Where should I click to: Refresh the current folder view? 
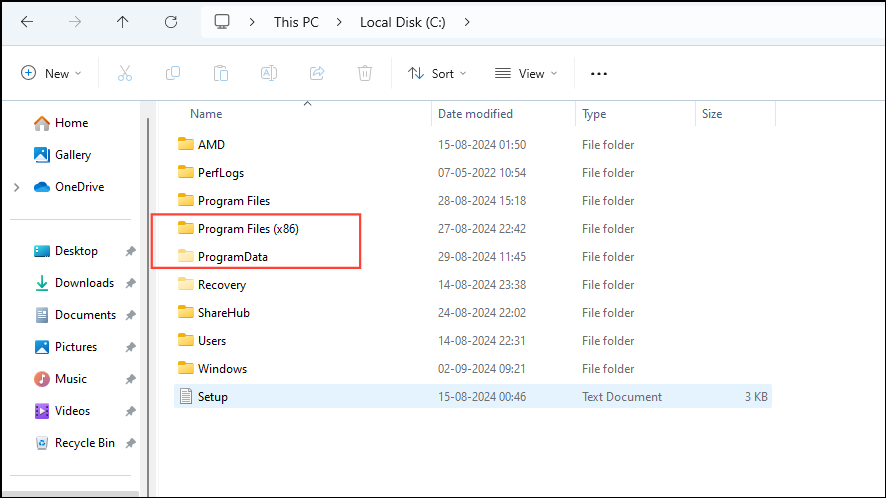coord(171,22)
